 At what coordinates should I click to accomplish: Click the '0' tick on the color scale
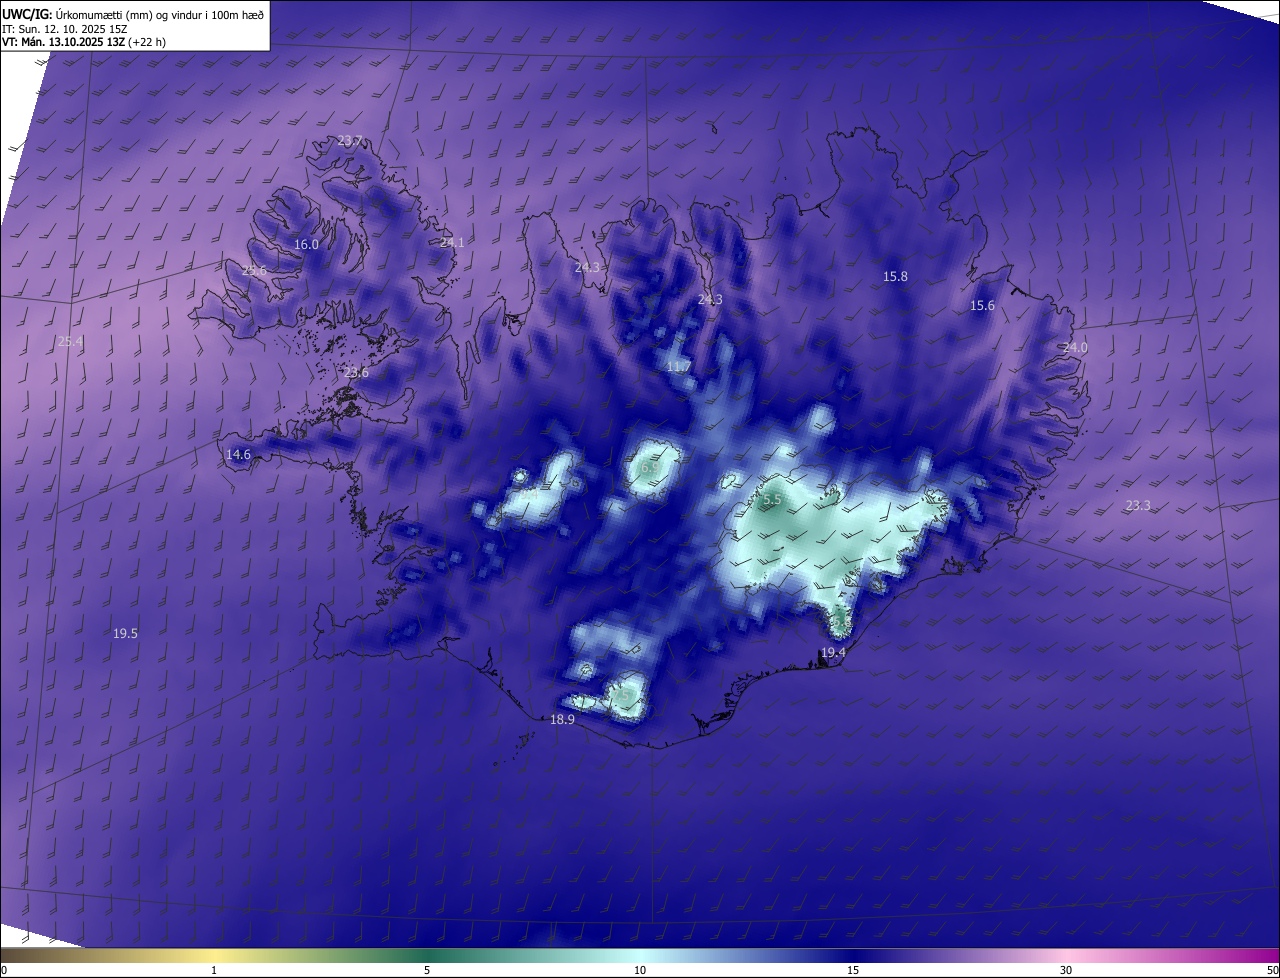4,970
